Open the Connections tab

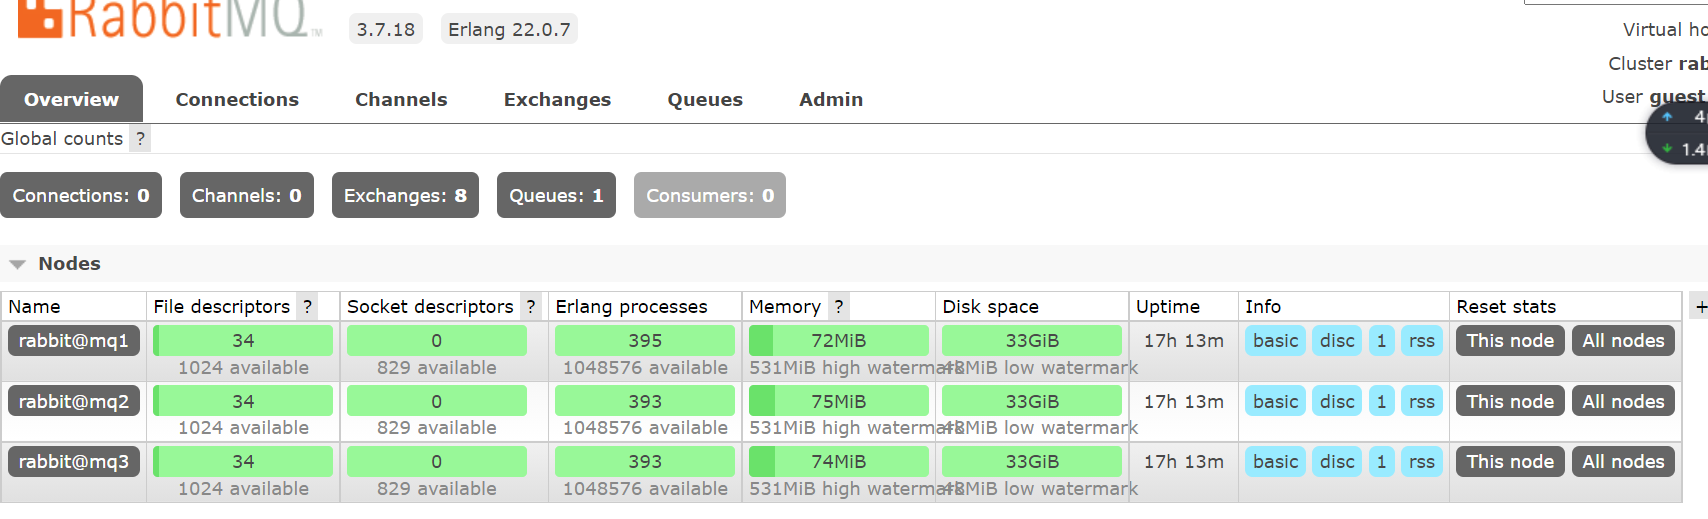point(237,99)
